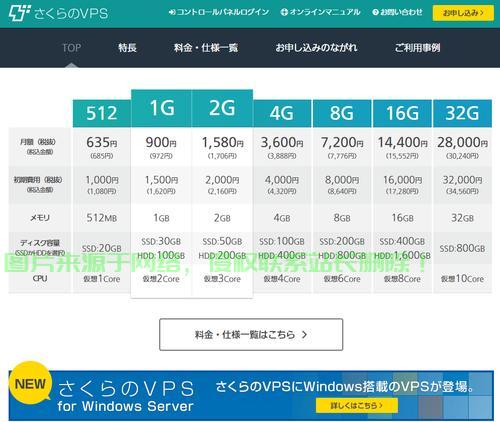Click the 14,400円 monthly price
Image resolution: width=500 pixels, height=422 pixels.
click(x=402, y=143)
